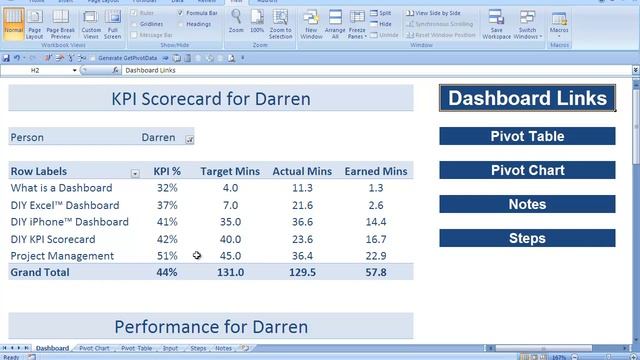The height and width of the screenshot is (360, 640).
Task: Open Custom Views dialog
Action: tap(91, 24)
